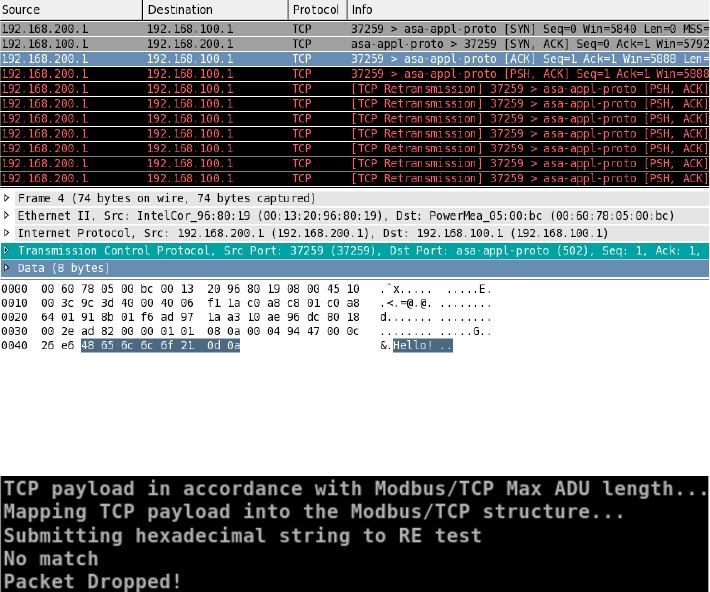Click hex offset 0000 line

(15, 290)
